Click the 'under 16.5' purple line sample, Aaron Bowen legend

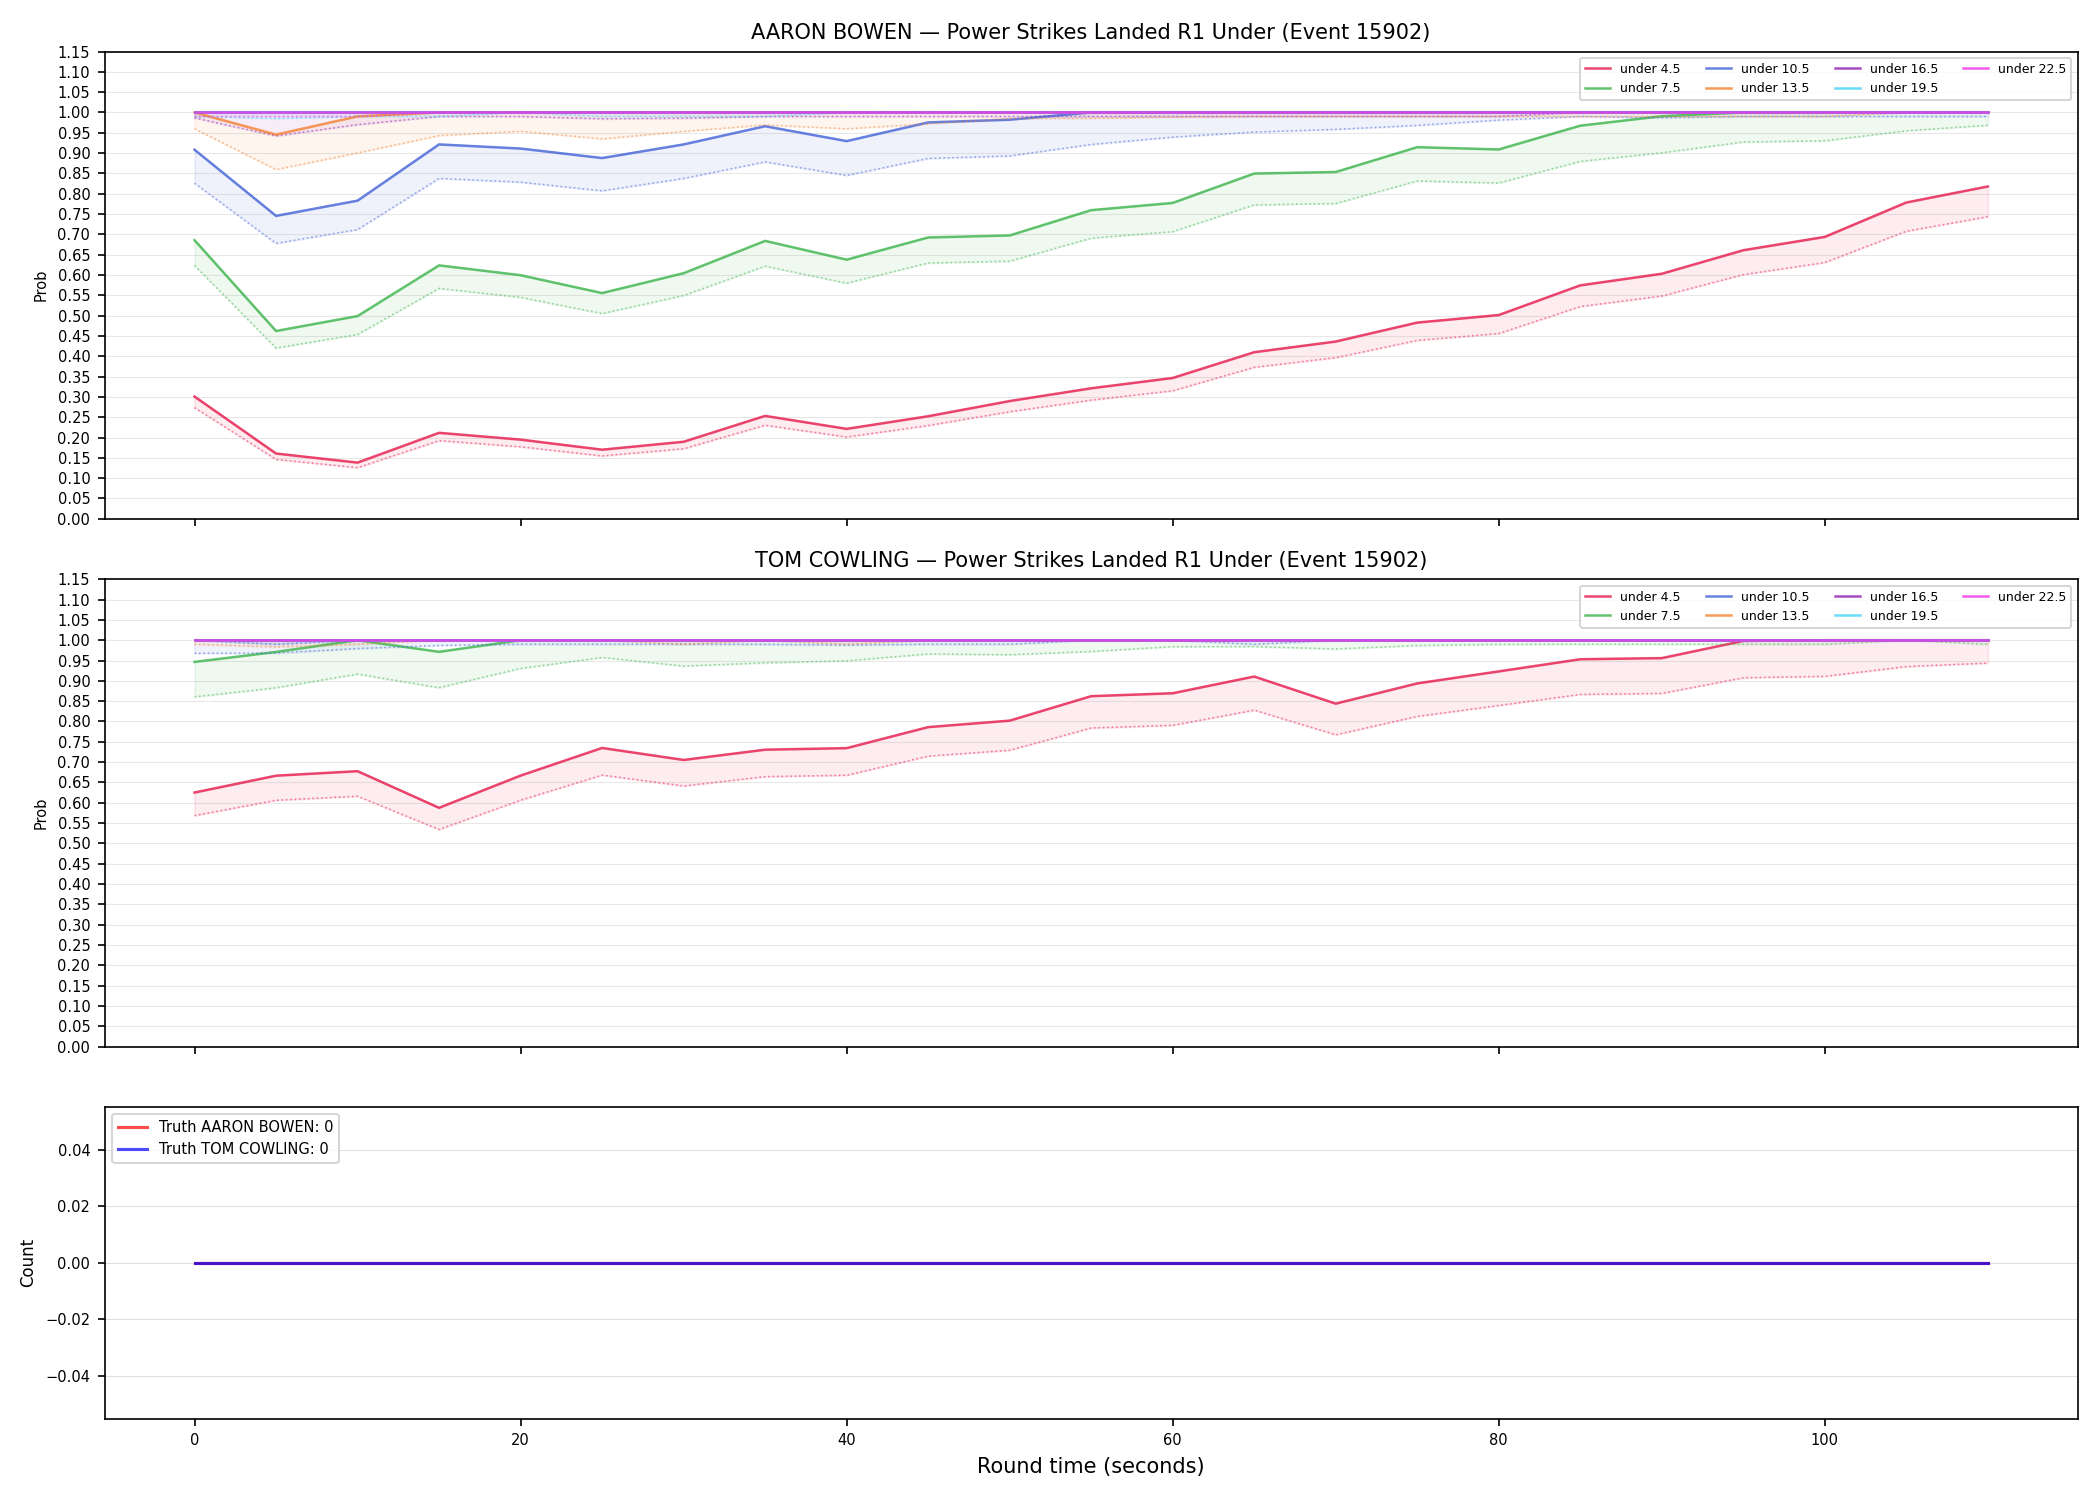[1848, 69]
